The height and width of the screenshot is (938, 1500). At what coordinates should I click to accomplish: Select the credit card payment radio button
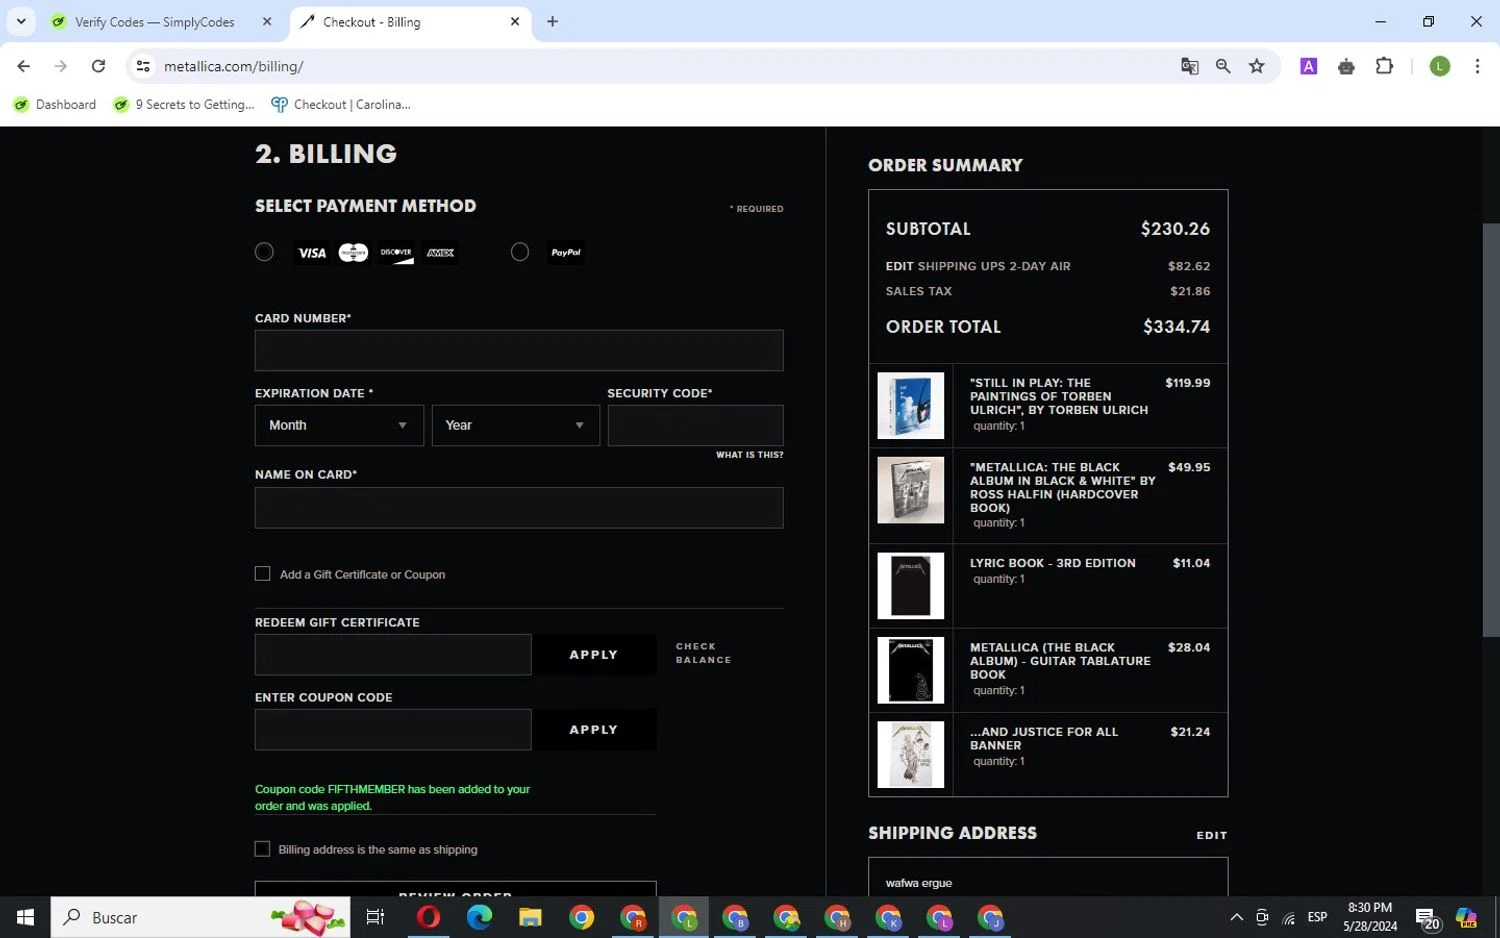[264, 252]
